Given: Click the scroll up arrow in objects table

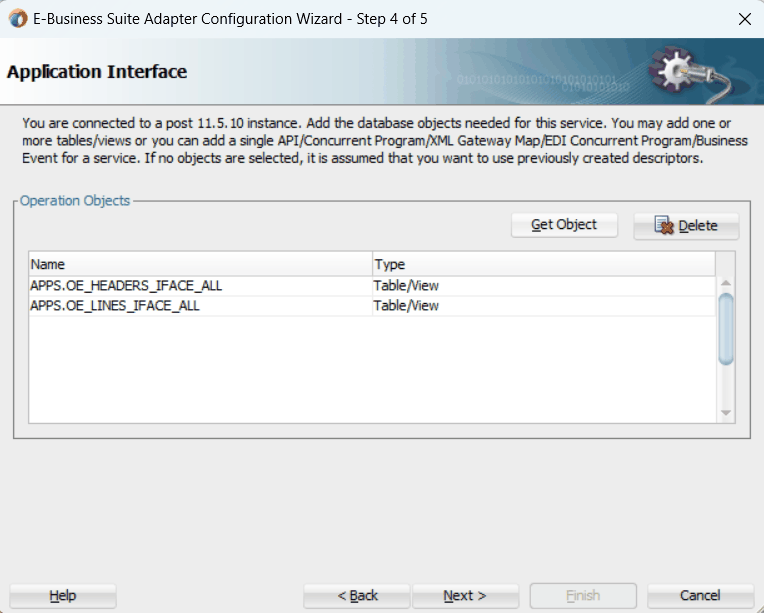Looking at the screenshot, I should [726, 283].
